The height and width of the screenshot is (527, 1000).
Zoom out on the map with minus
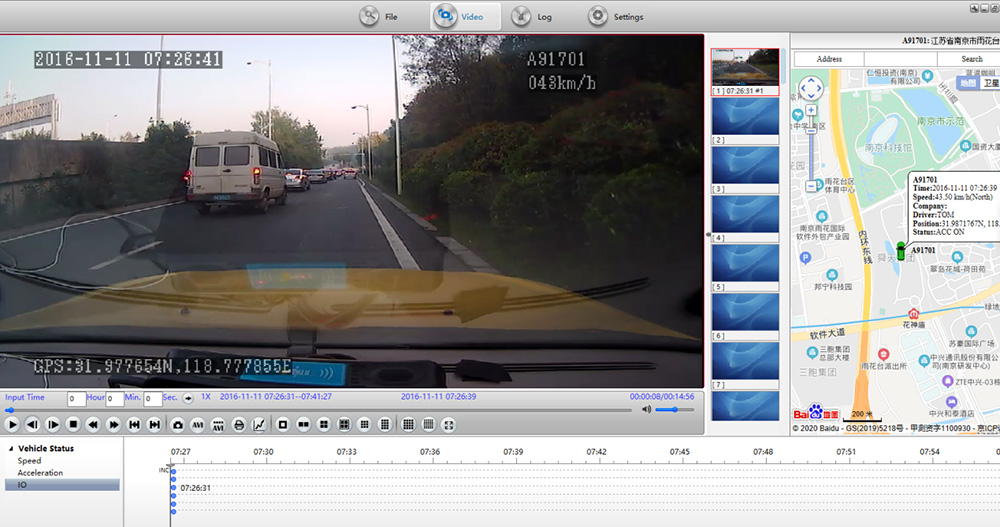coord(811,186)
